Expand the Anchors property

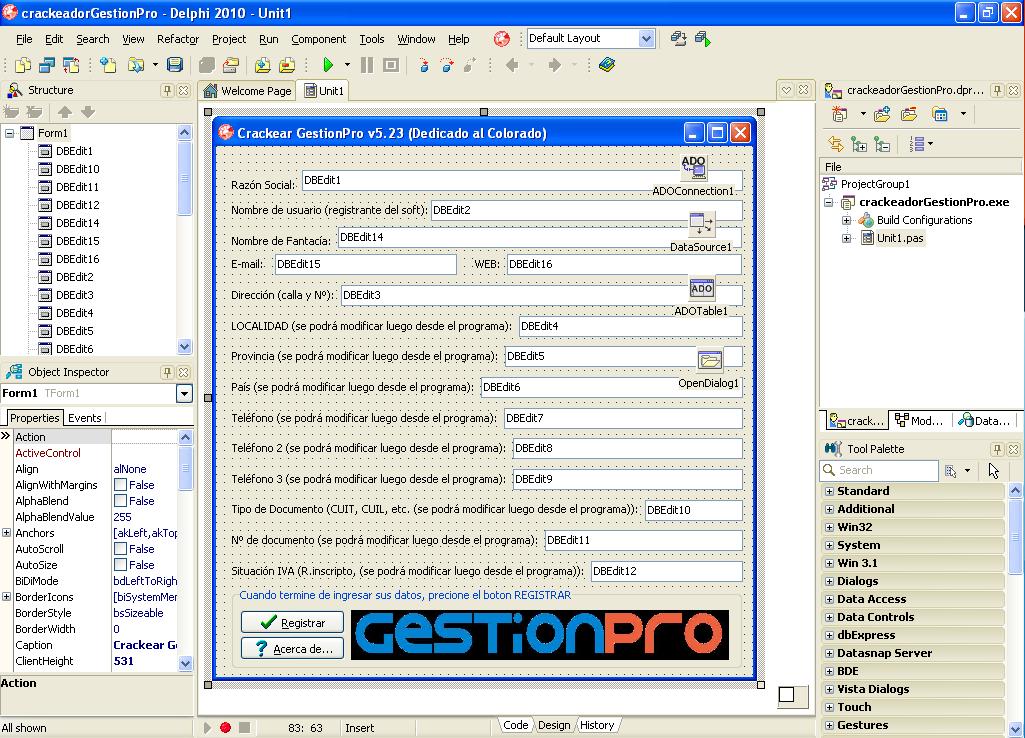tap(7, 533)
